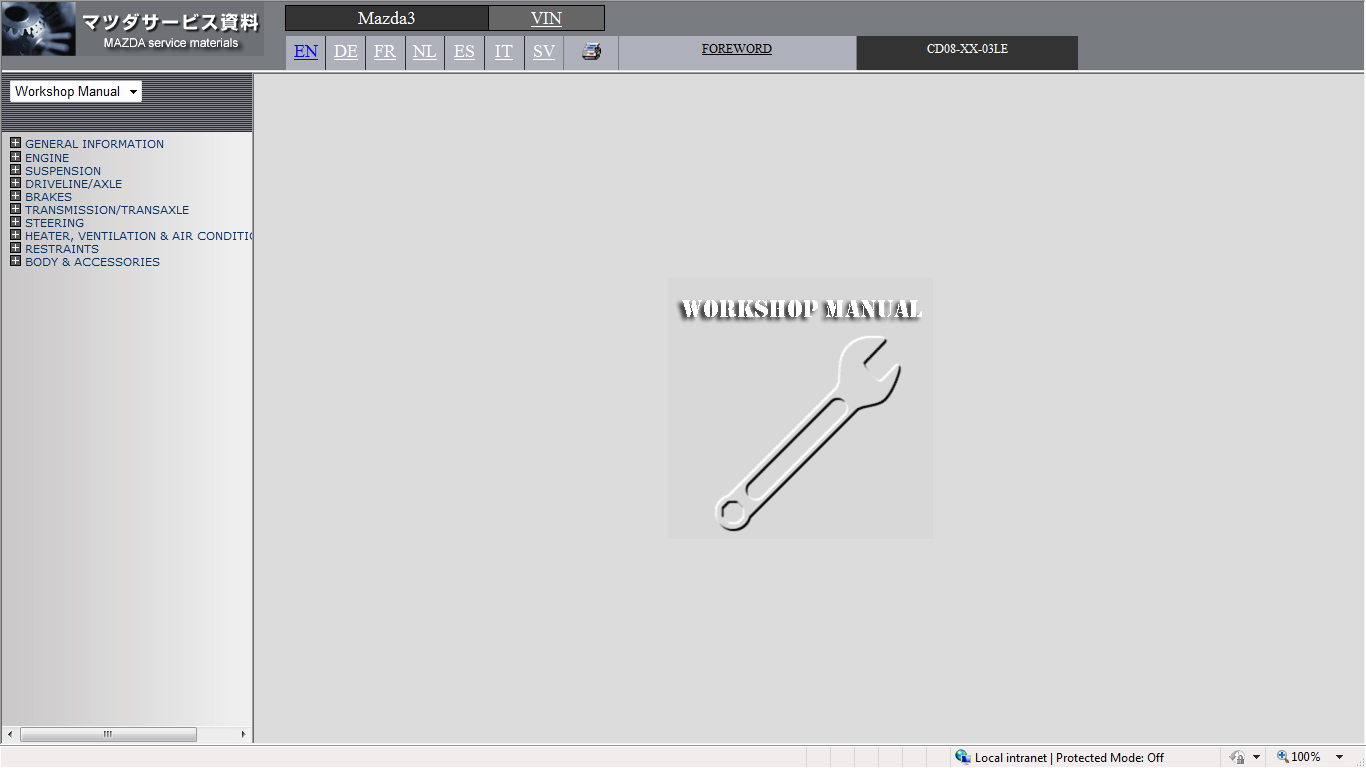Open the Workshop Manual dropdown
Image resolution: width=1366 pixels, height=768 pixels.
76,91
